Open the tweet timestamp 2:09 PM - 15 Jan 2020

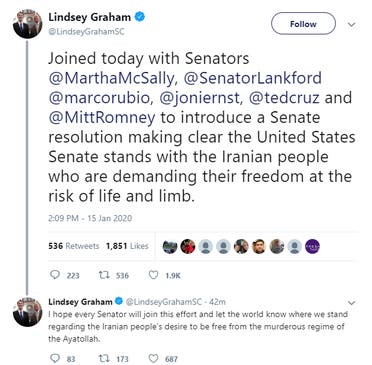coord(90,218)
